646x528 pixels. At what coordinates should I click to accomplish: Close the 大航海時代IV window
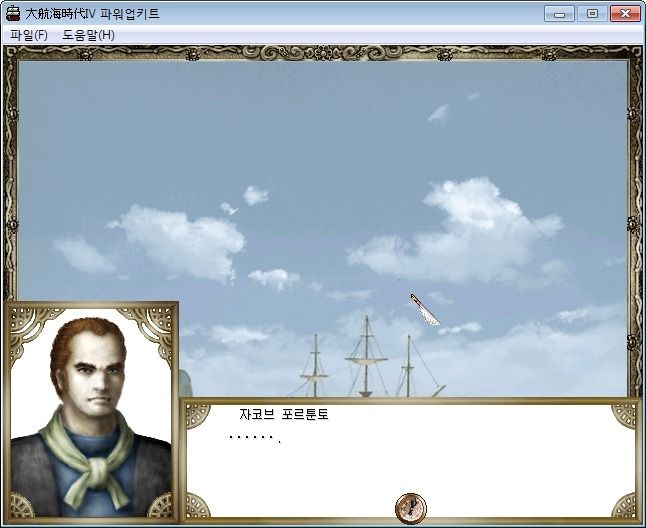[x=625, y=14]
